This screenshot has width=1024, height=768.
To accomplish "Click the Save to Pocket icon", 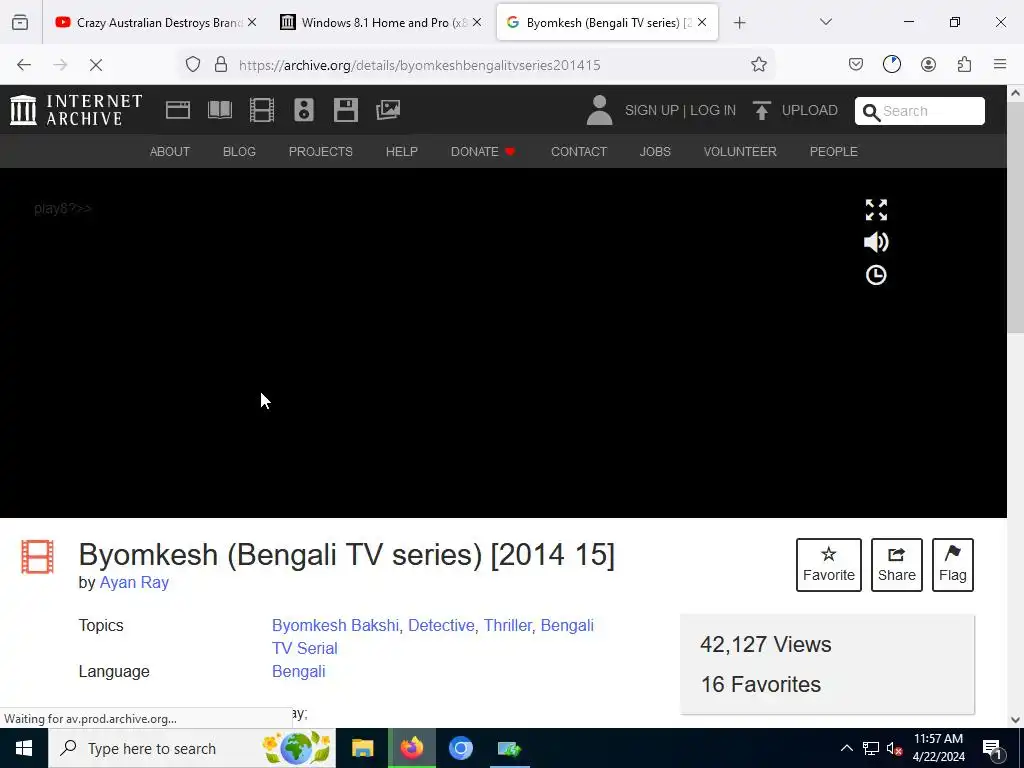I will click(x=856, y=64).
